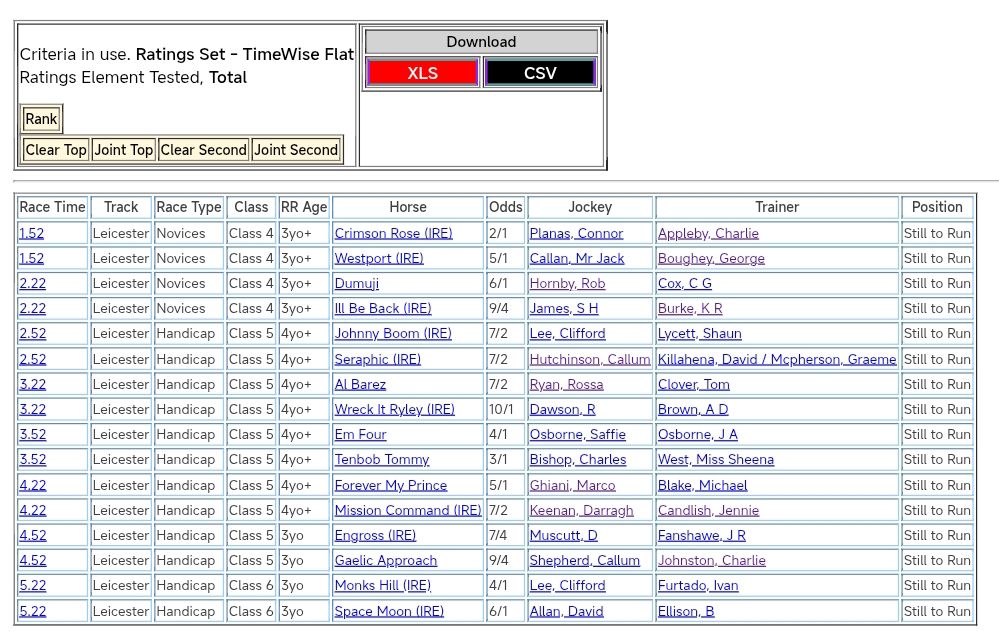999x641 pixels.
Task: View trainer Killahena, David / Mcpherson, Graeme
Action: tap(777, 359)
